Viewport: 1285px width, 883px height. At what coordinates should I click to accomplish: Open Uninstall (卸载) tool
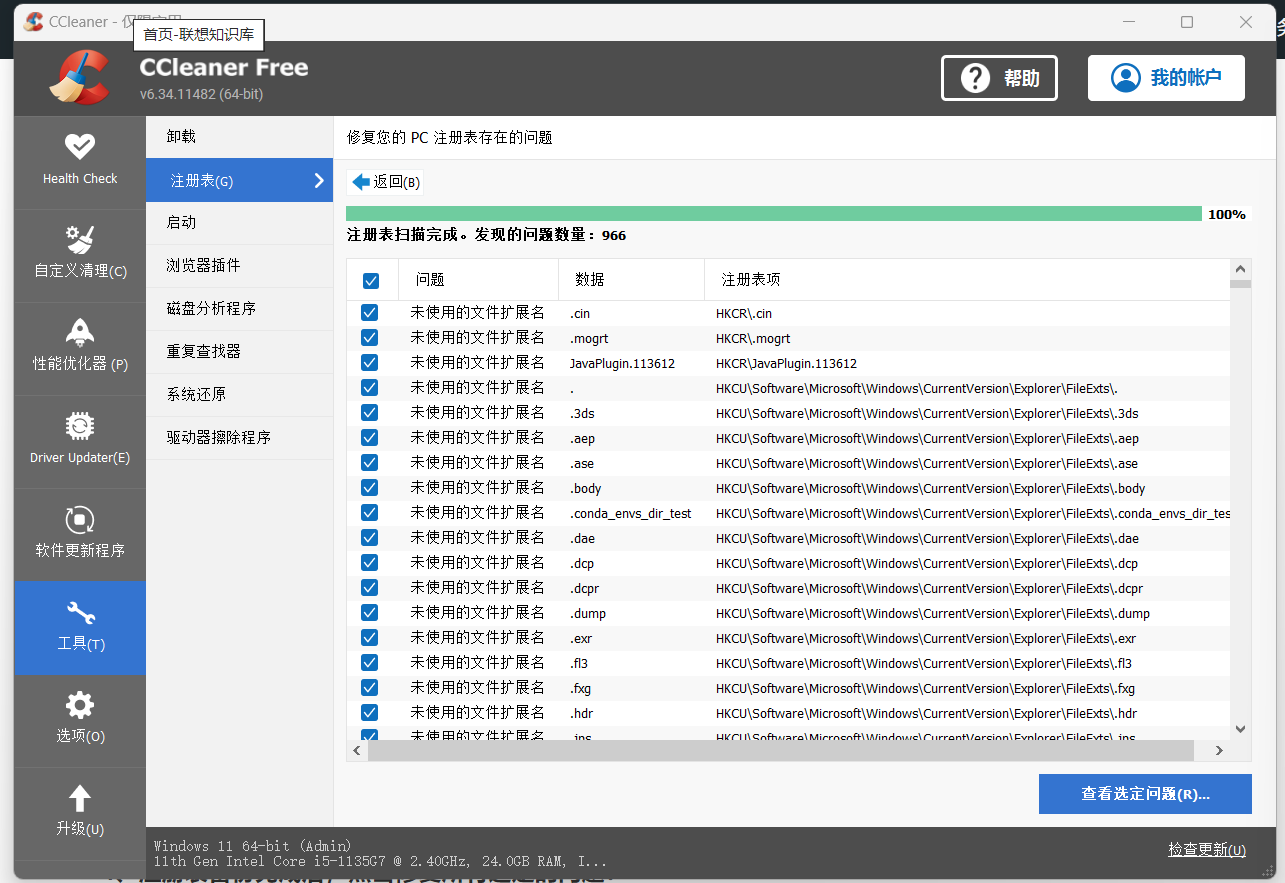pyautogui.click(x=239, y=137)
